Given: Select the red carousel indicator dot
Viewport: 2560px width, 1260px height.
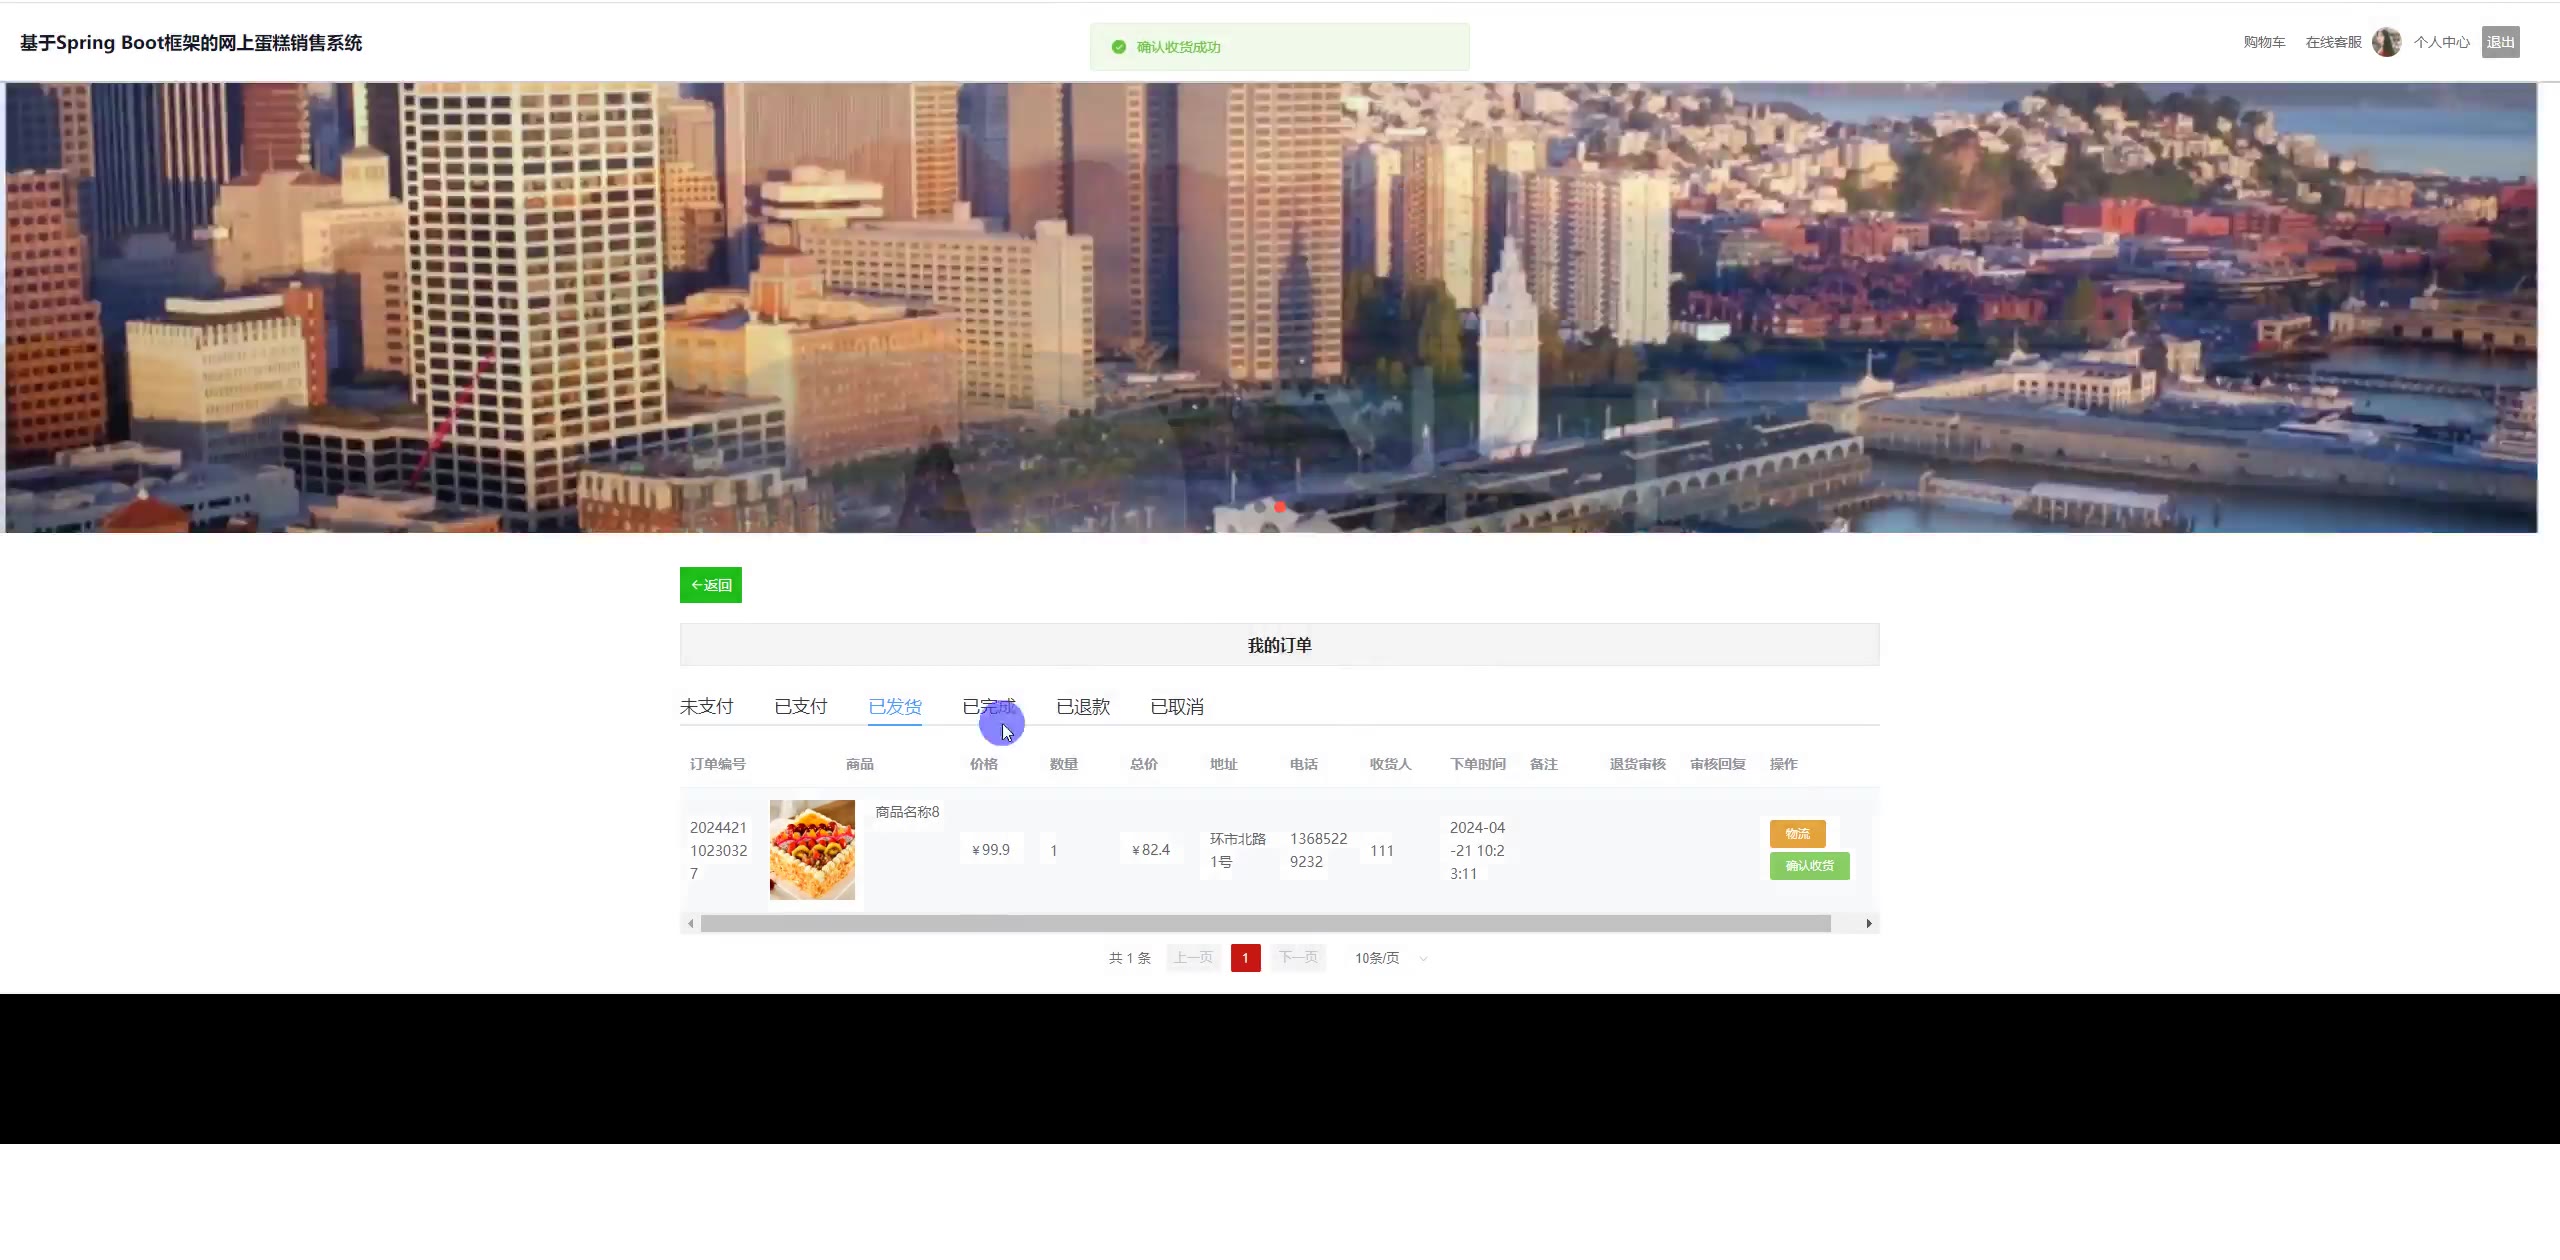Looking at the screenshot, I should pos(1280,507).
